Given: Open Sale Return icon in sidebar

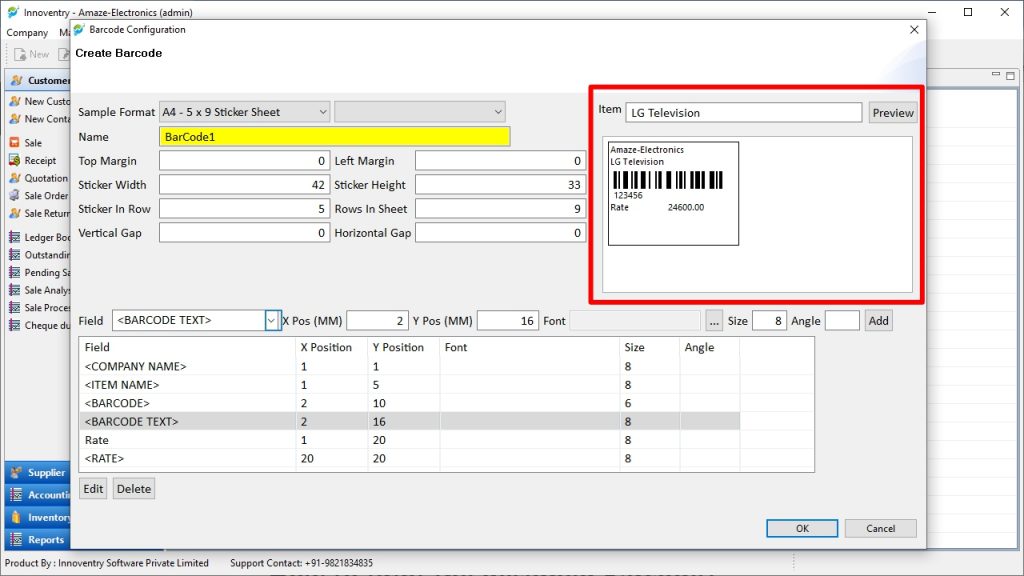Looking at the screenshot, I should pyautogui.click(x=14, y=213).
